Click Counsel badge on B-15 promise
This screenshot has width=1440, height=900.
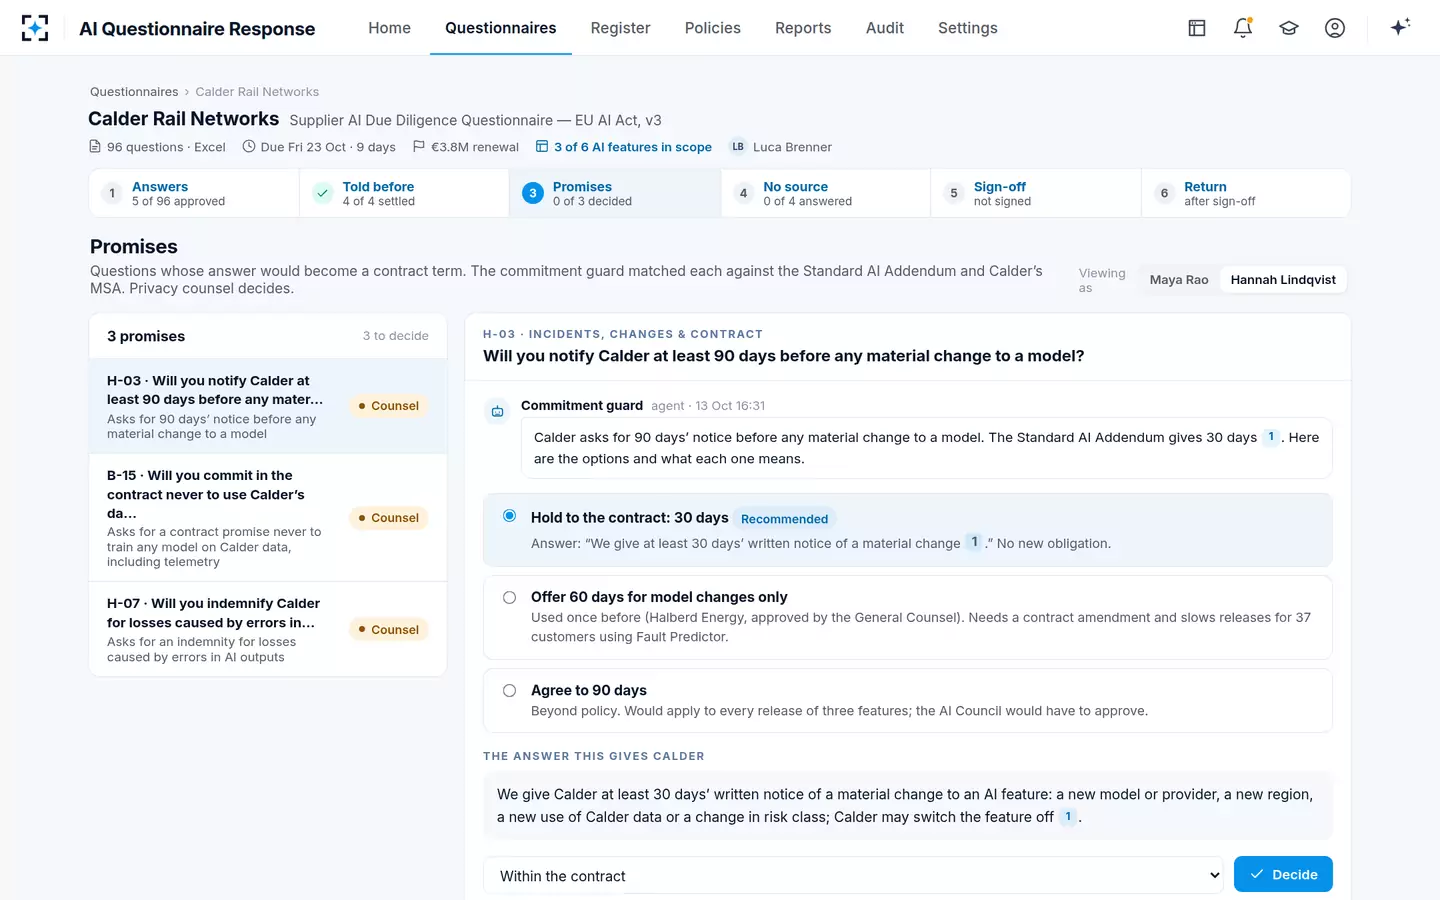tap(389, 518)
